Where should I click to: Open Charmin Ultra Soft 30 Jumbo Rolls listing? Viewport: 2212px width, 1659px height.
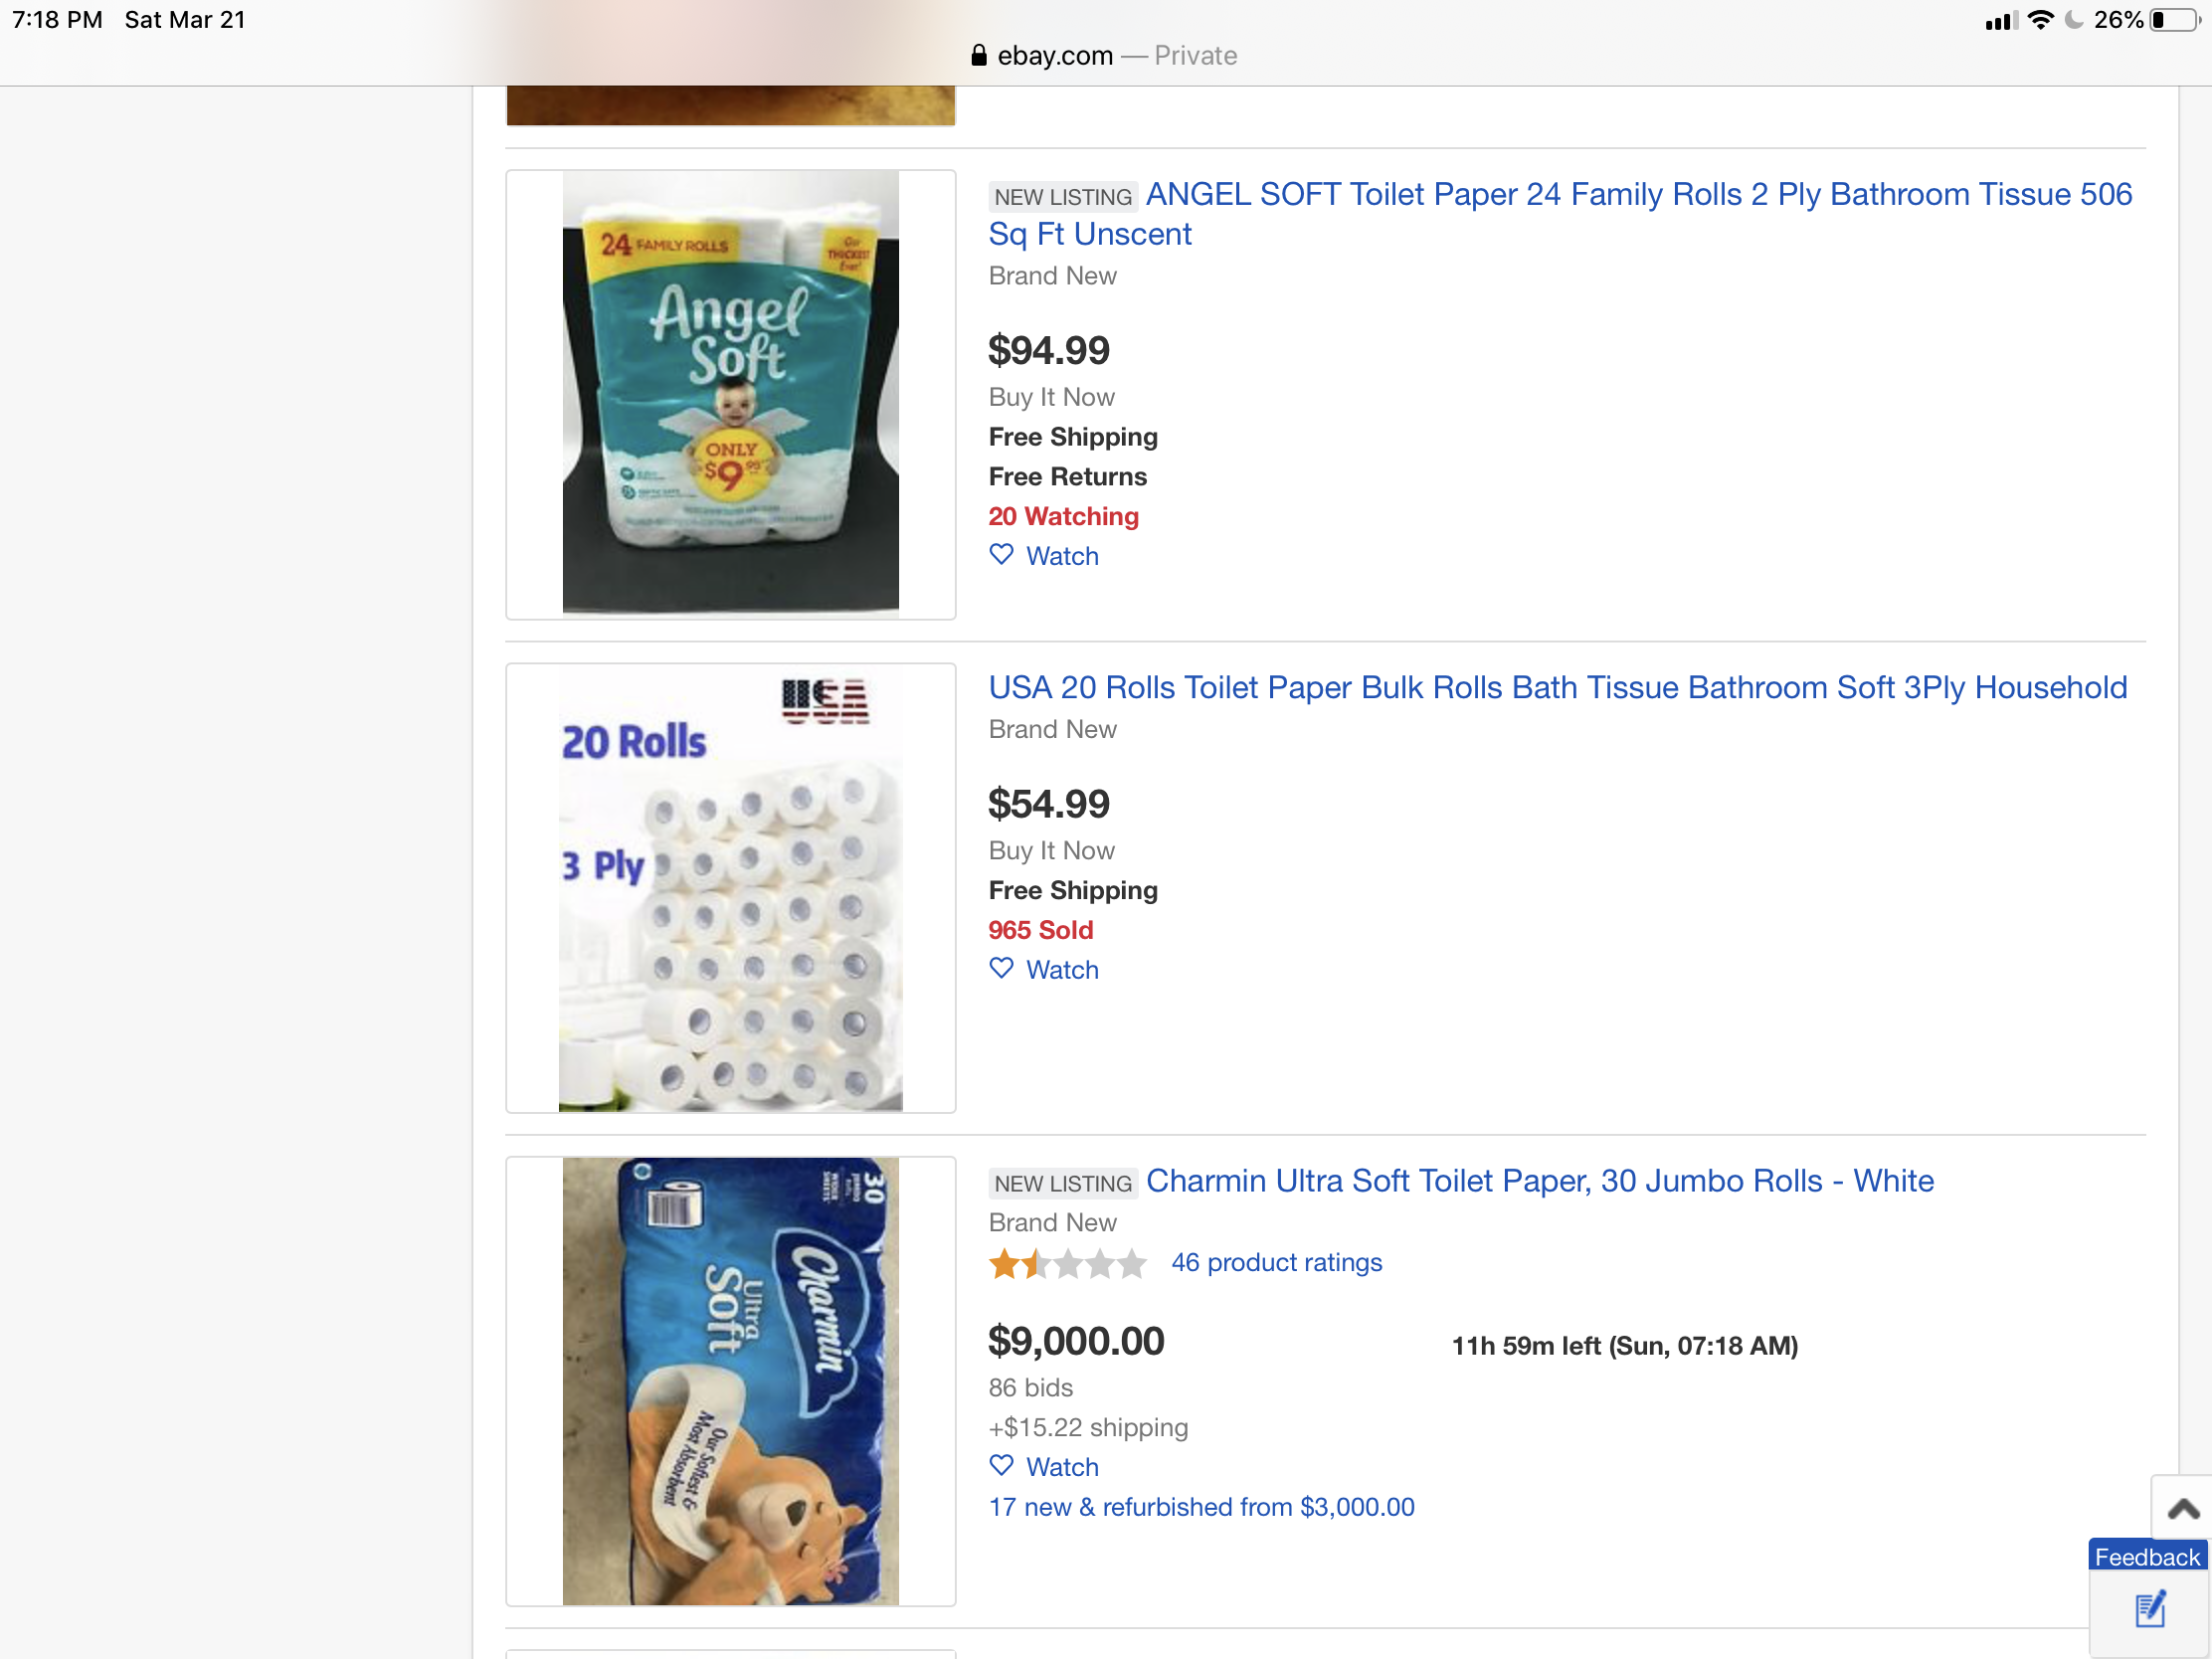coord(1539,1181)
